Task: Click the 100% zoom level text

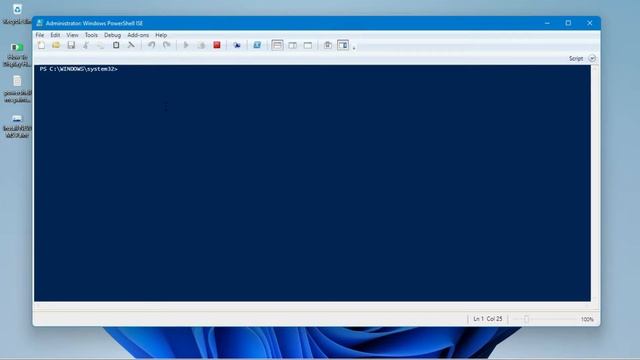Action: [587, 319]
